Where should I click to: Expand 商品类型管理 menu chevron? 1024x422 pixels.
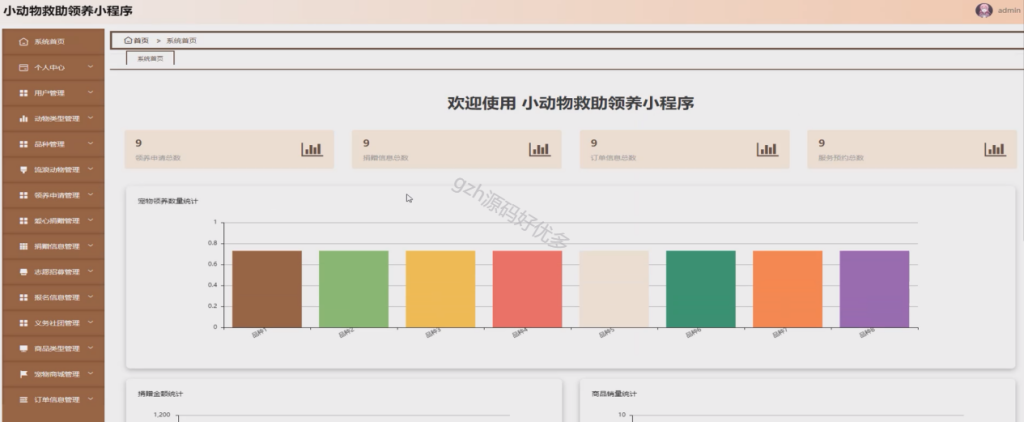point(91,348)
